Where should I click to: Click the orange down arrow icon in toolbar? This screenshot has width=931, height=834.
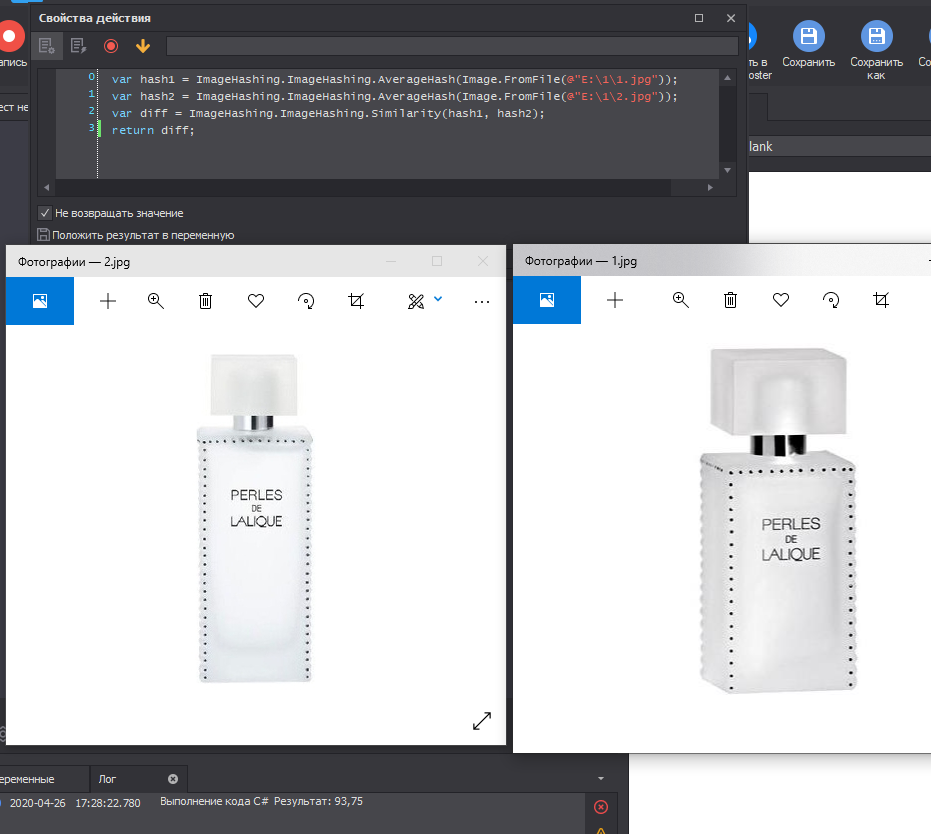[x=142, y=46]
